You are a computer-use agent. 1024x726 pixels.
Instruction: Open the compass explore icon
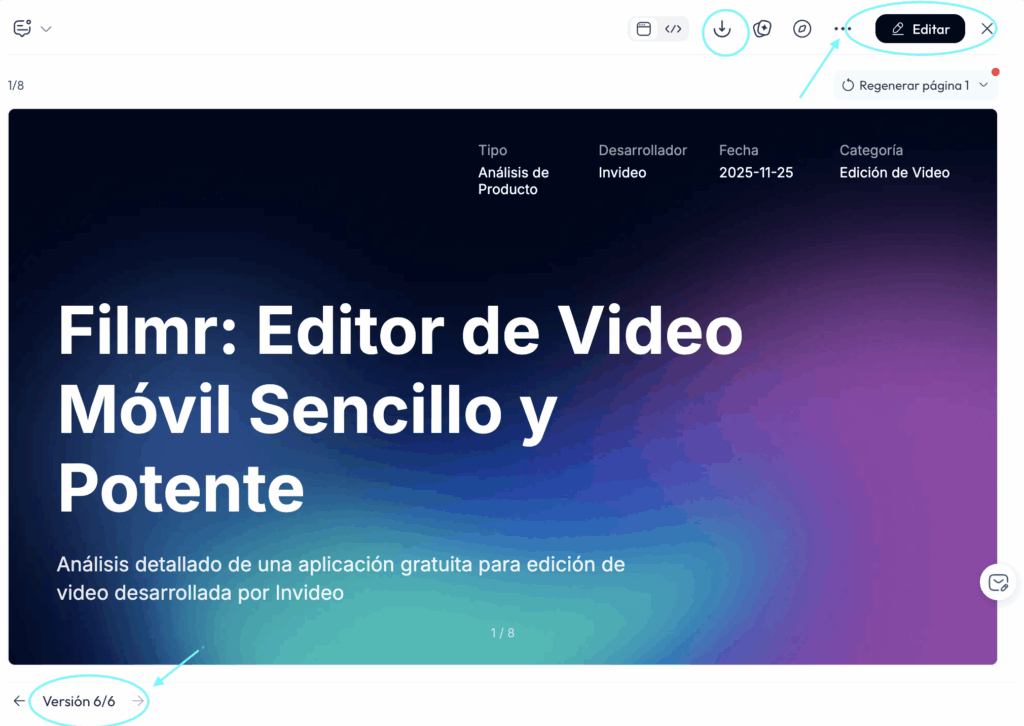(802, 29)
